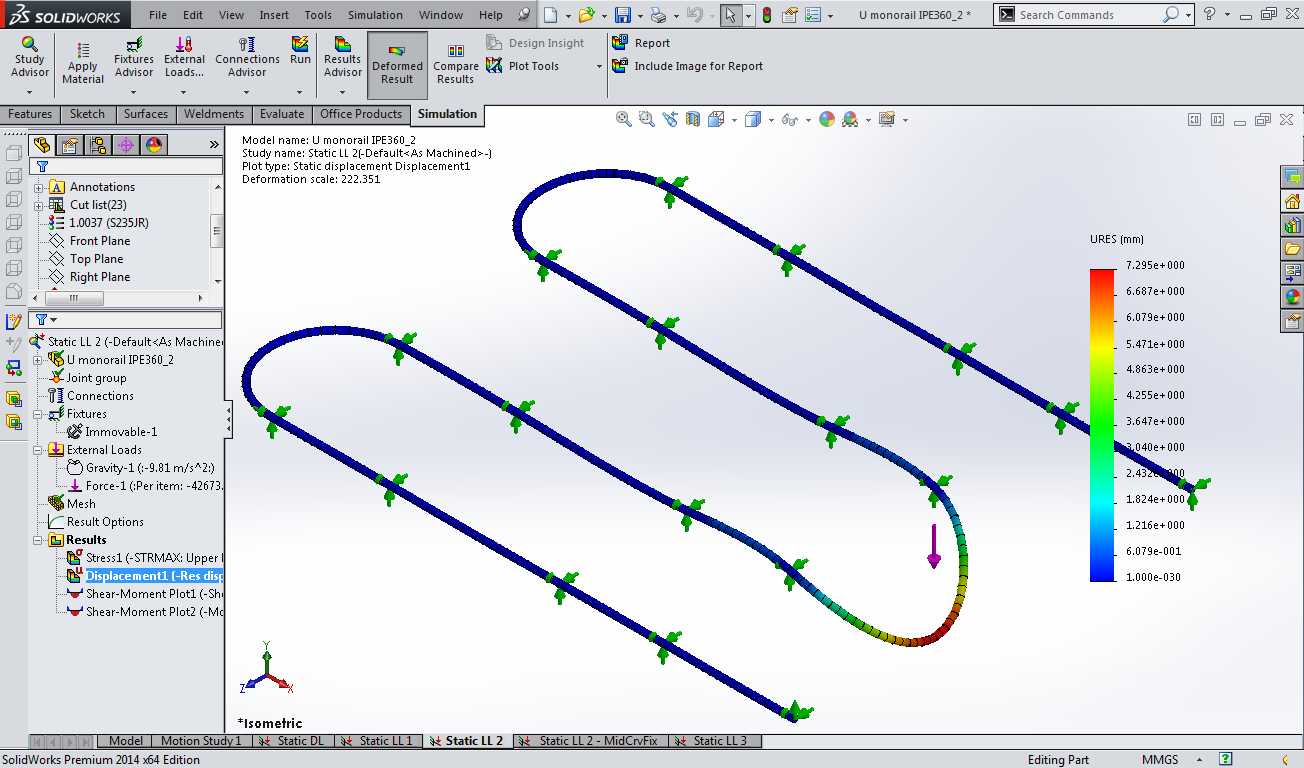
Task: Run the simulation study
Action: pos(301,52)
